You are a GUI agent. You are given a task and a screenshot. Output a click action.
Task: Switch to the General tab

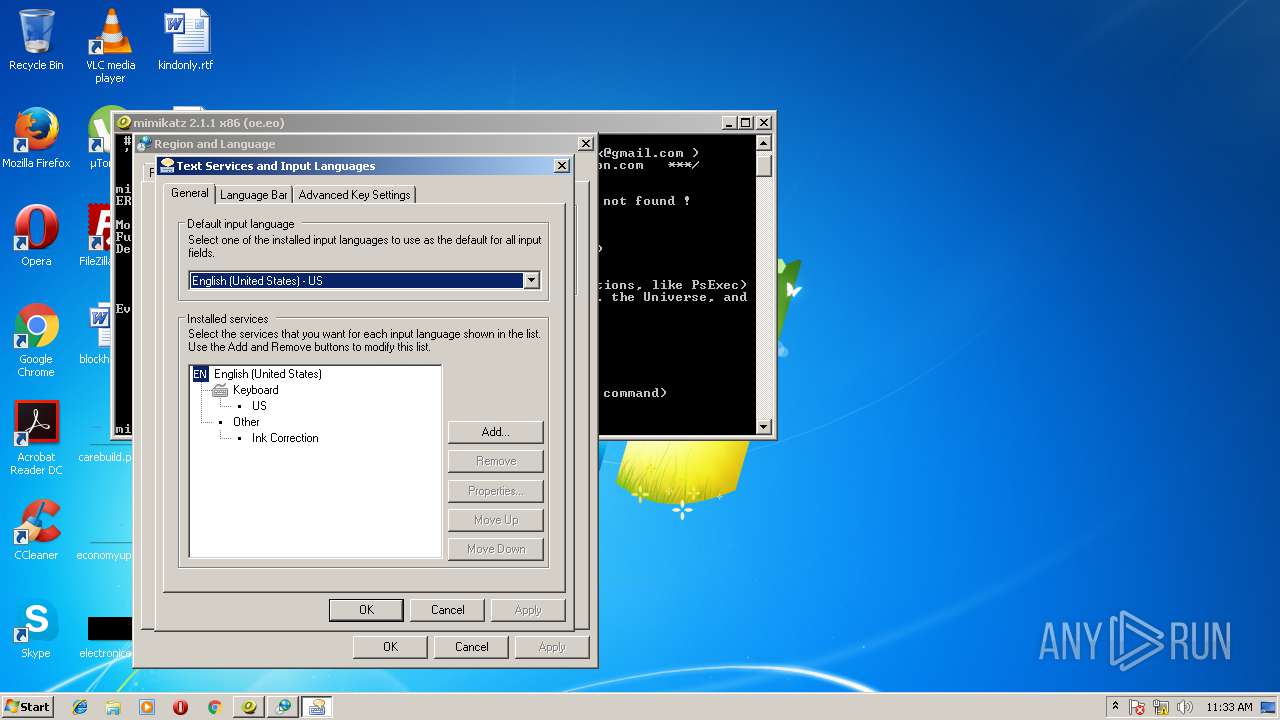tap(189, 193)
